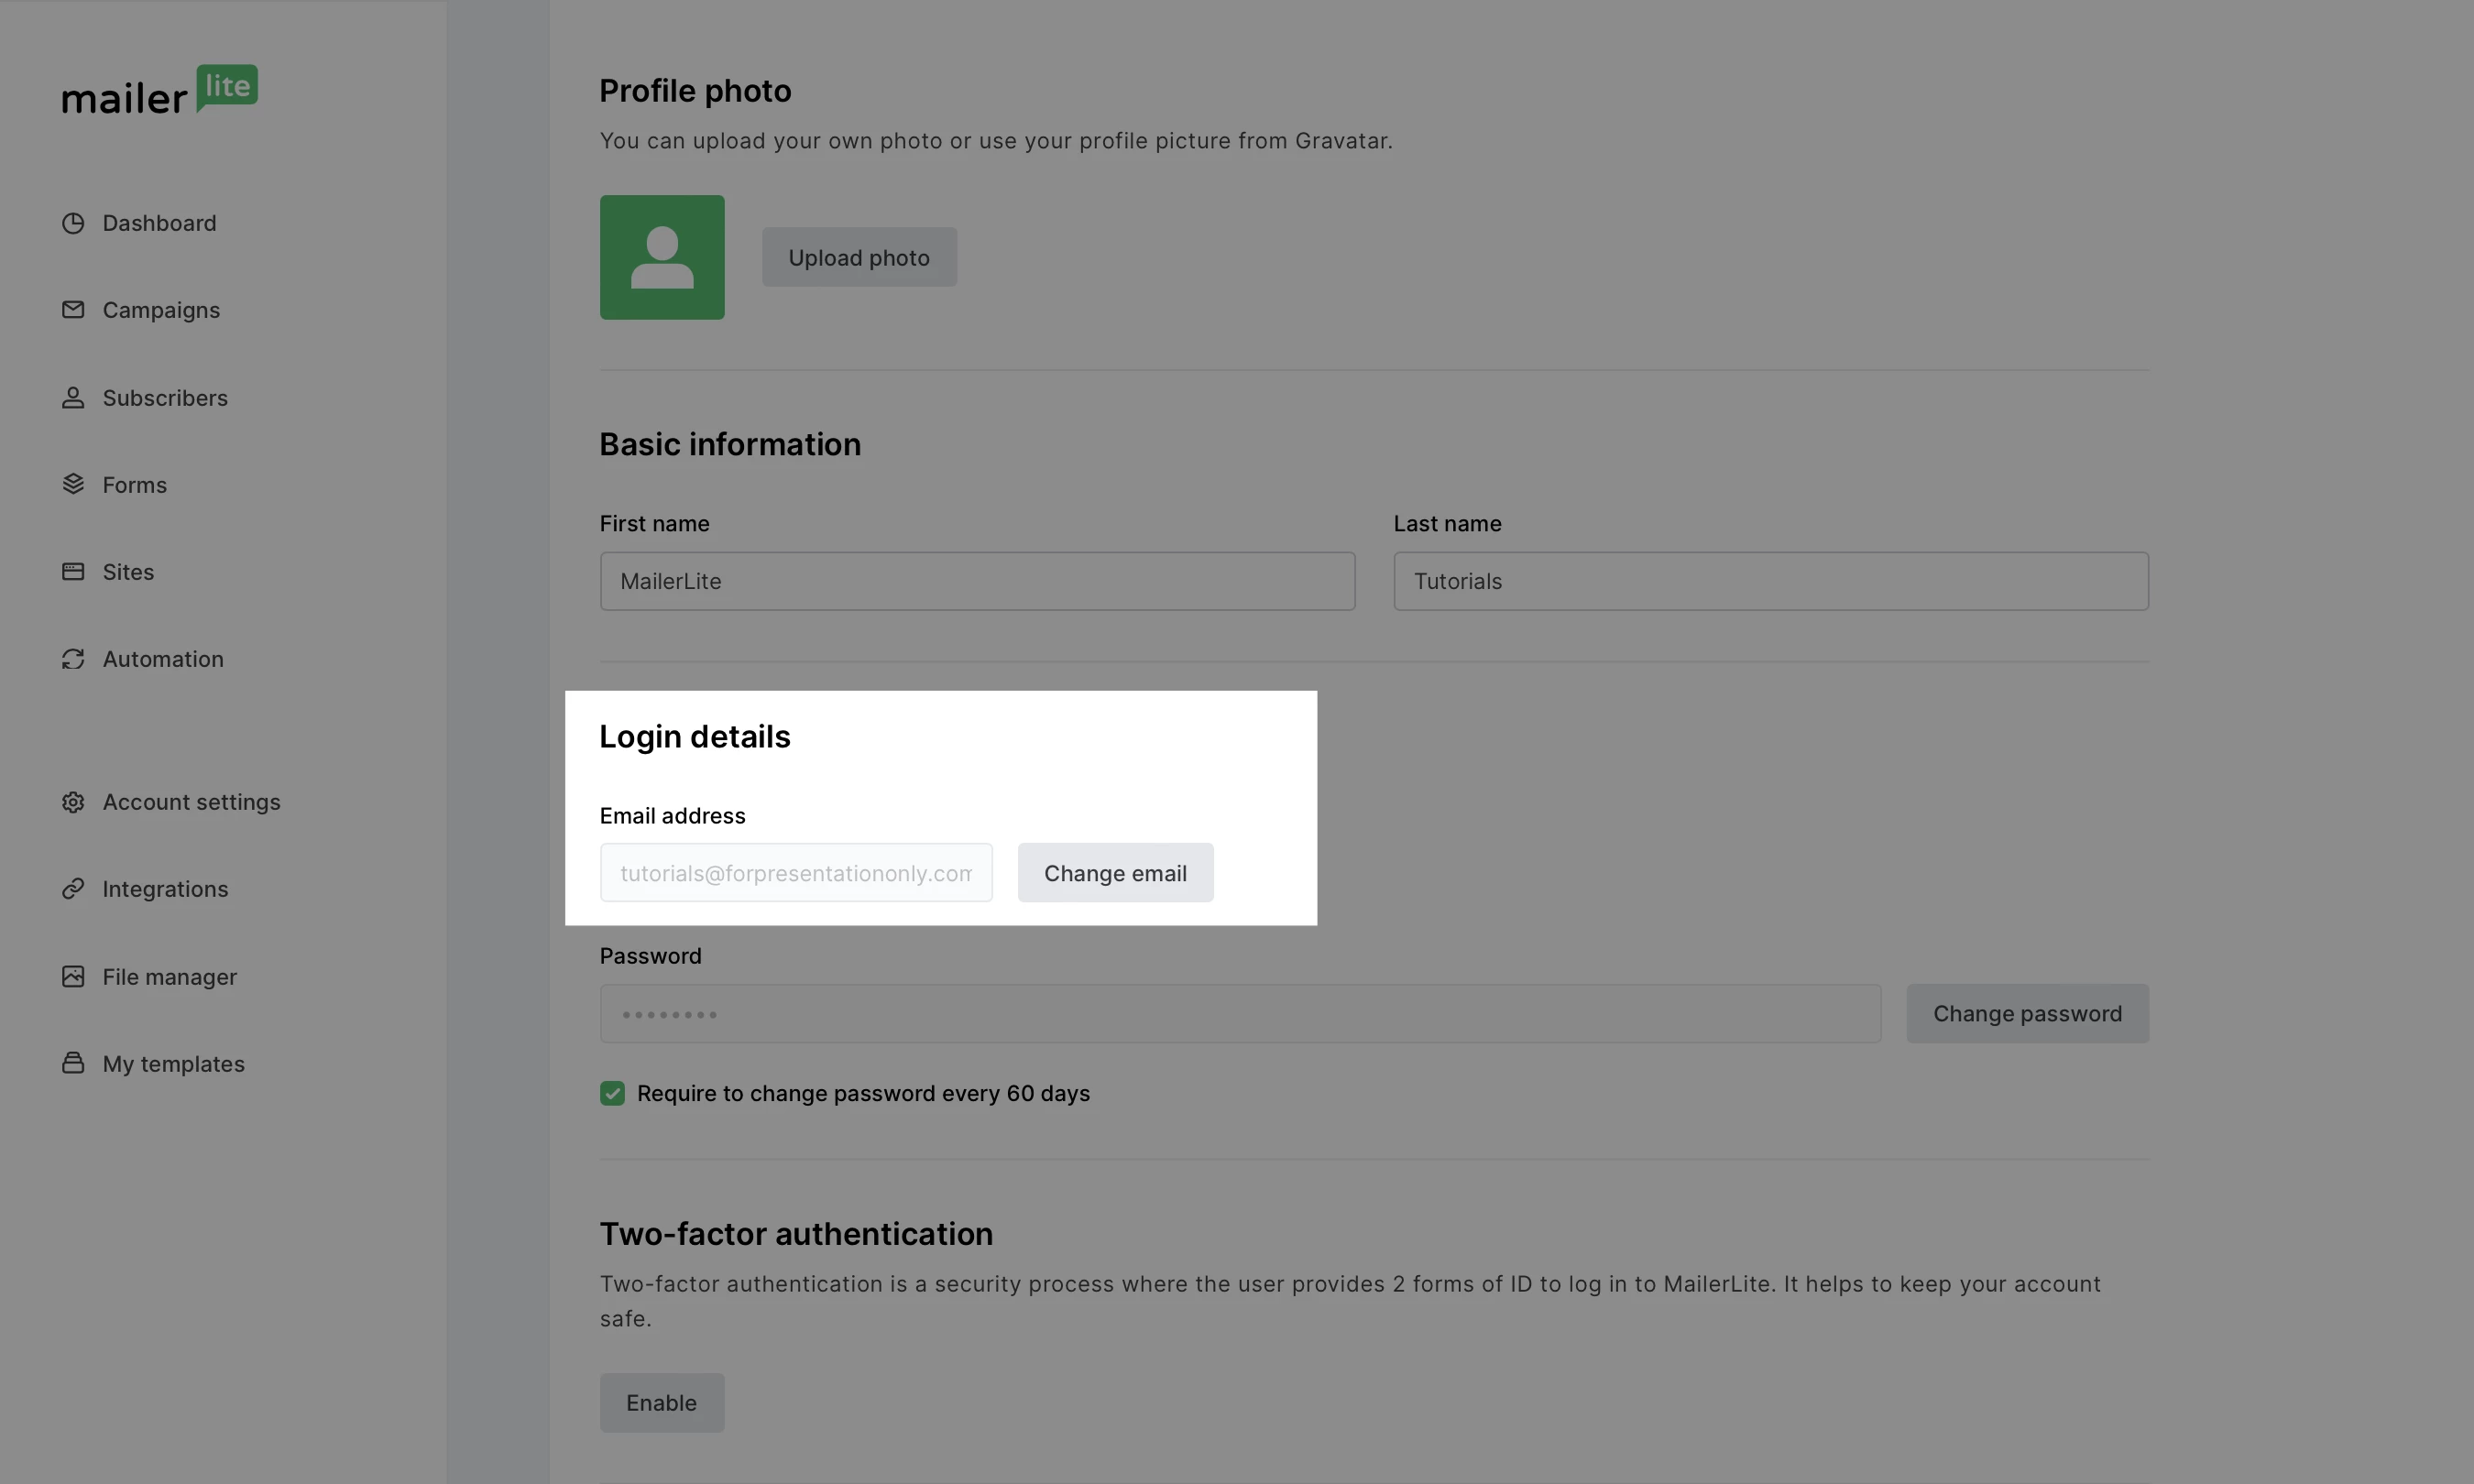This screenshot has width=2474, height=1484.
Task: Click the First name input field
Action: 977,581
